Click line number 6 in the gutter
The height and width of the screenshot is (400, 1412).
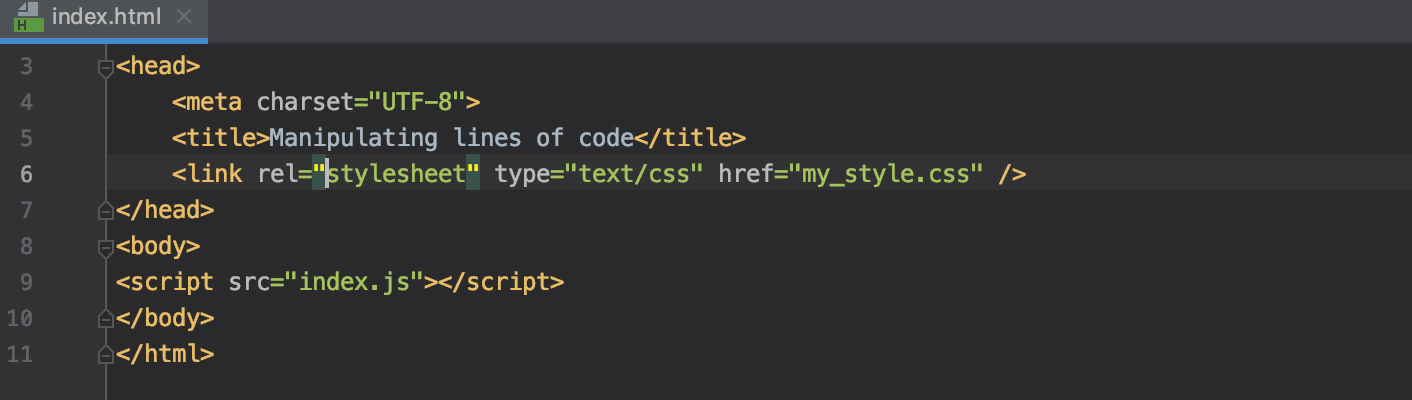point(26,174)
